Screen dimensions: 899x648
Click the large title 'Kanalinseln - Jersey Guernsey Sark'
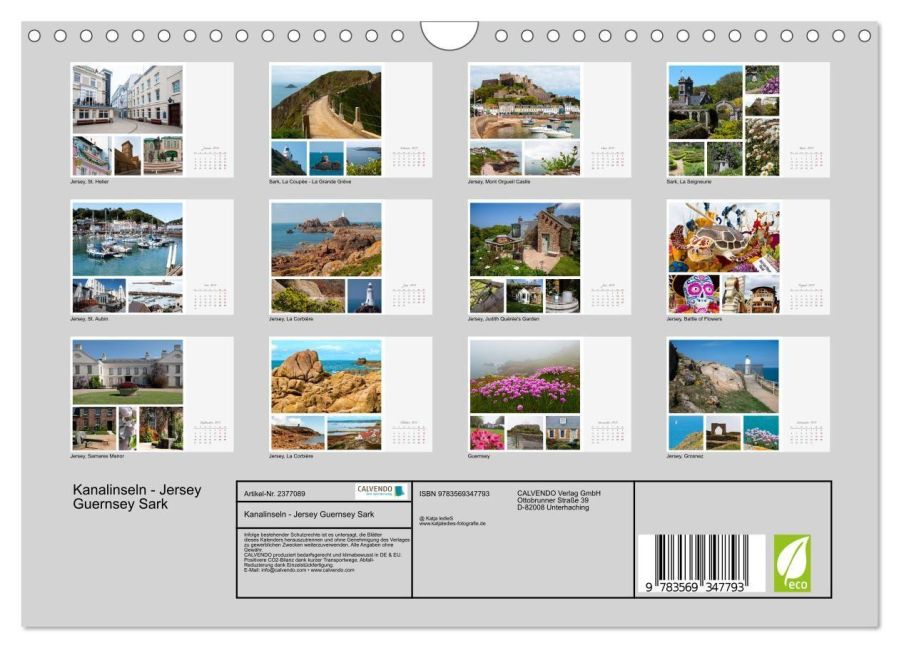click(x=137, y=497)
